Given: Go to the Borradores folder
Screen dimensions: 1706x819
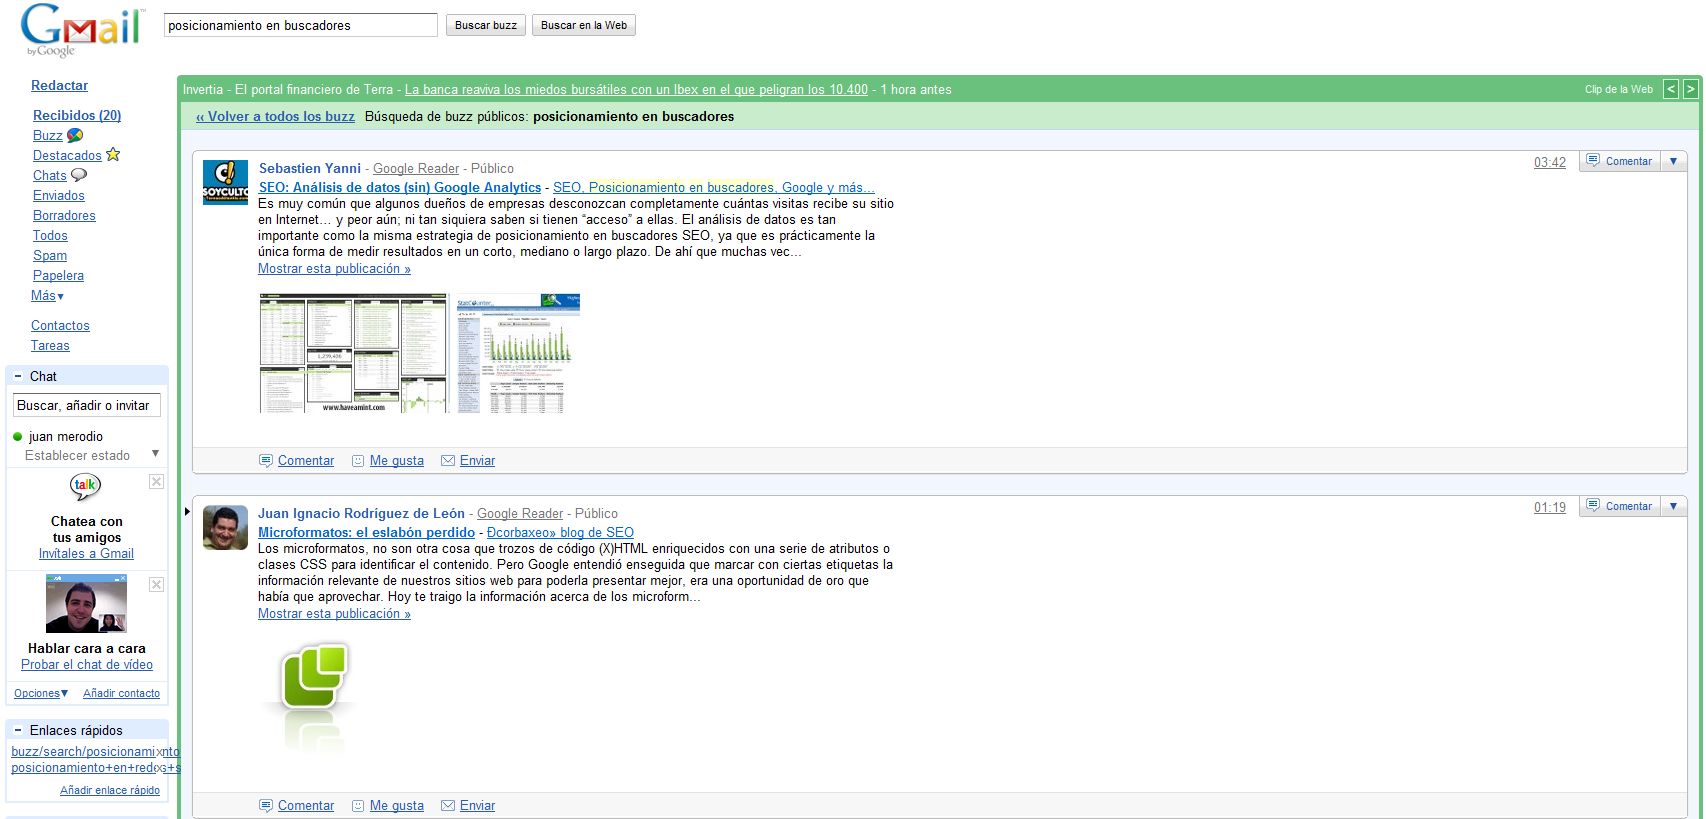Looking at the screenshot, I should click(64, 215).
